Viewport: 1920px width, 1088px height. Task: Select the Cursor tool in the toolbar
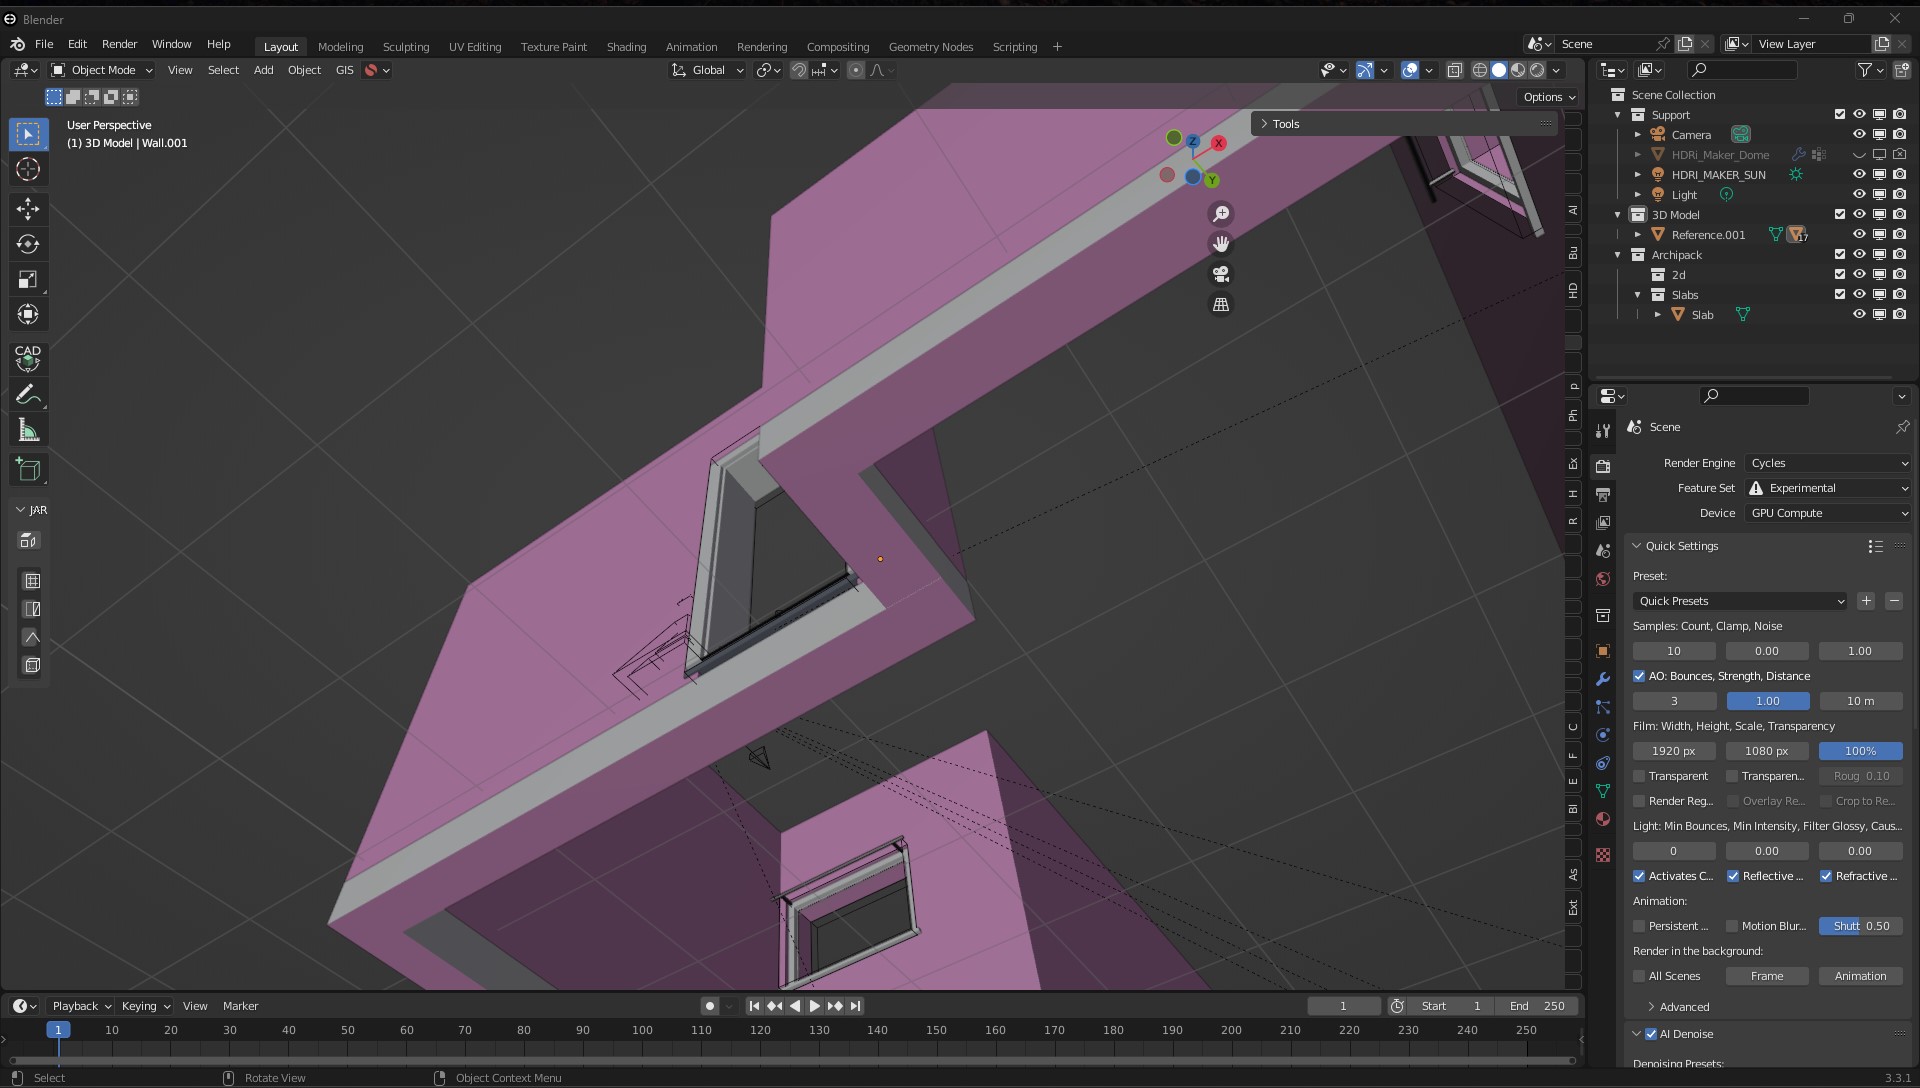(x=28, y=169)
